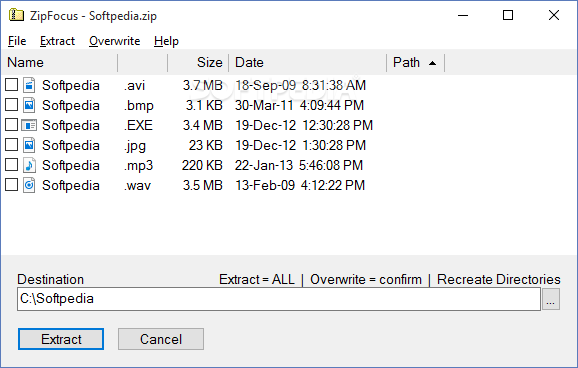578x368 pixels.
Task: Click the .mp3 extension cell
Action: (x=138, y=166)
